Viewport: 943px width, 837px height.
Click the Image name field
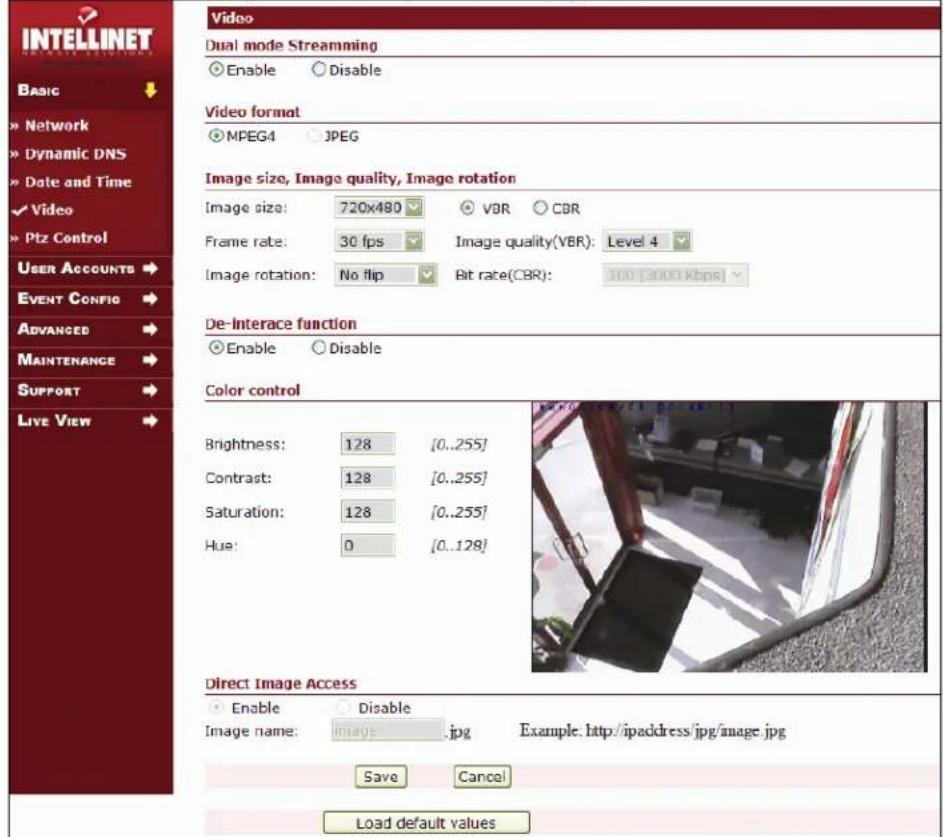point(387,731)
